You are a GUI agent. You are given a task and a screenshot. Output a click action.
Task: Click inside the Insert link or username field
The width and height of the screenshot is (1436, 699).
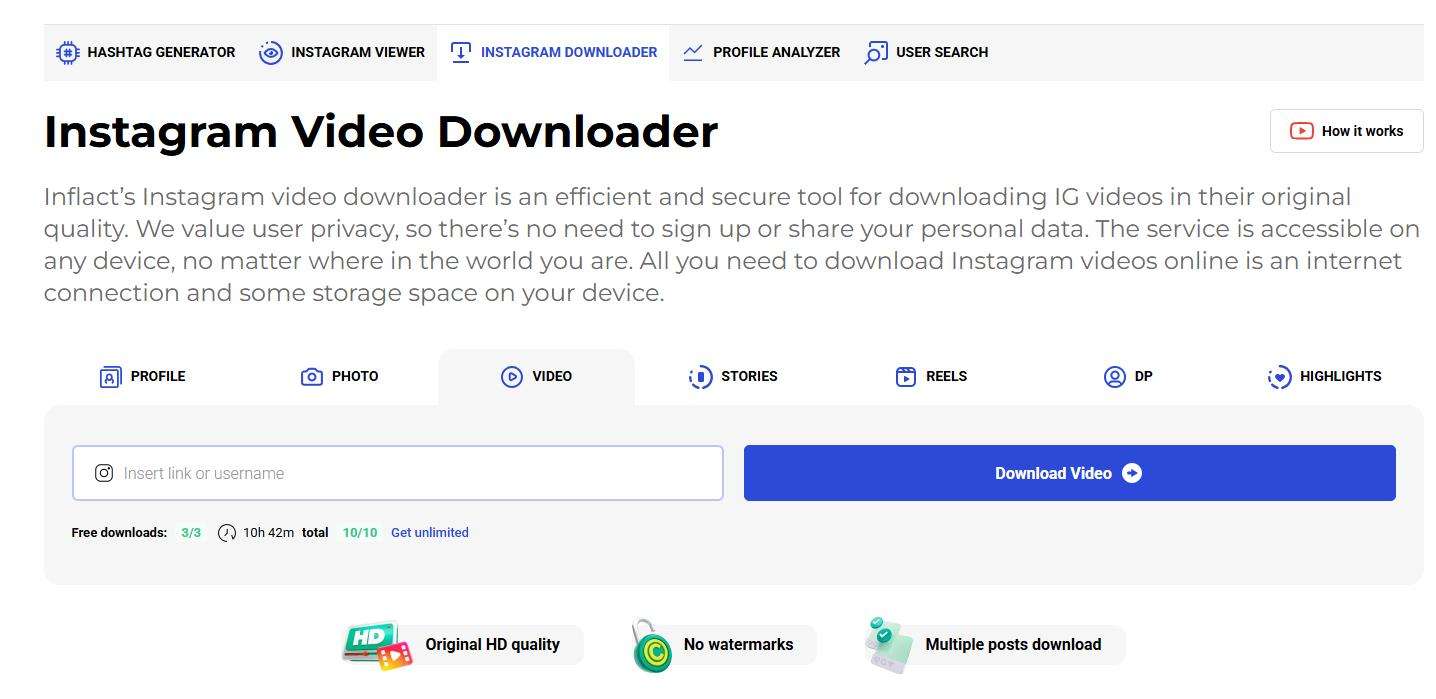point(398,472)
